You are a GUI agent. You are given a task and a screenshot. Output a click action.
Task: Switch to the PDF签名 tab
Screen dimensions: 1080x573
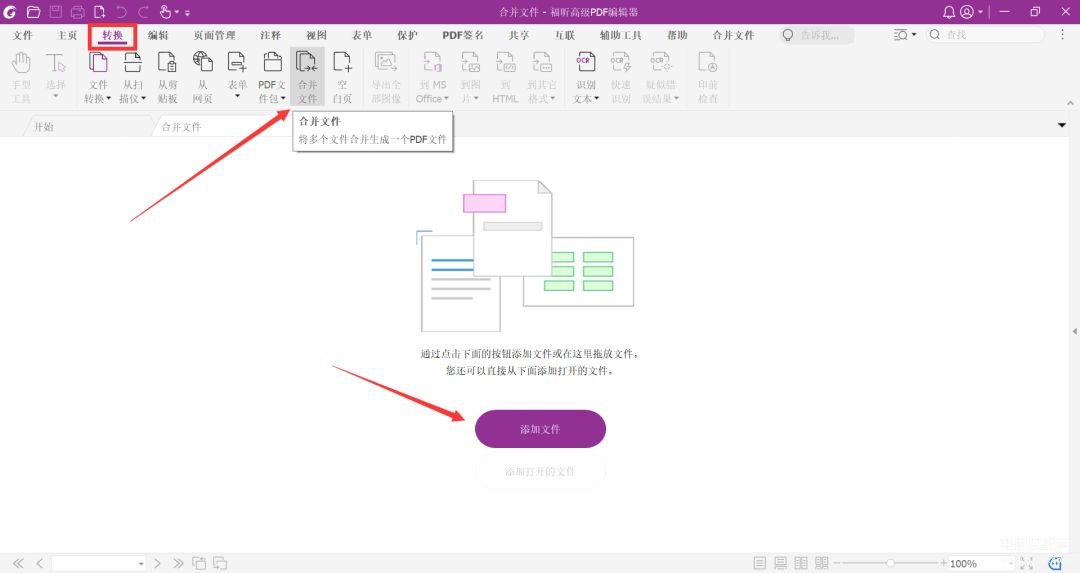coord(463,35)
